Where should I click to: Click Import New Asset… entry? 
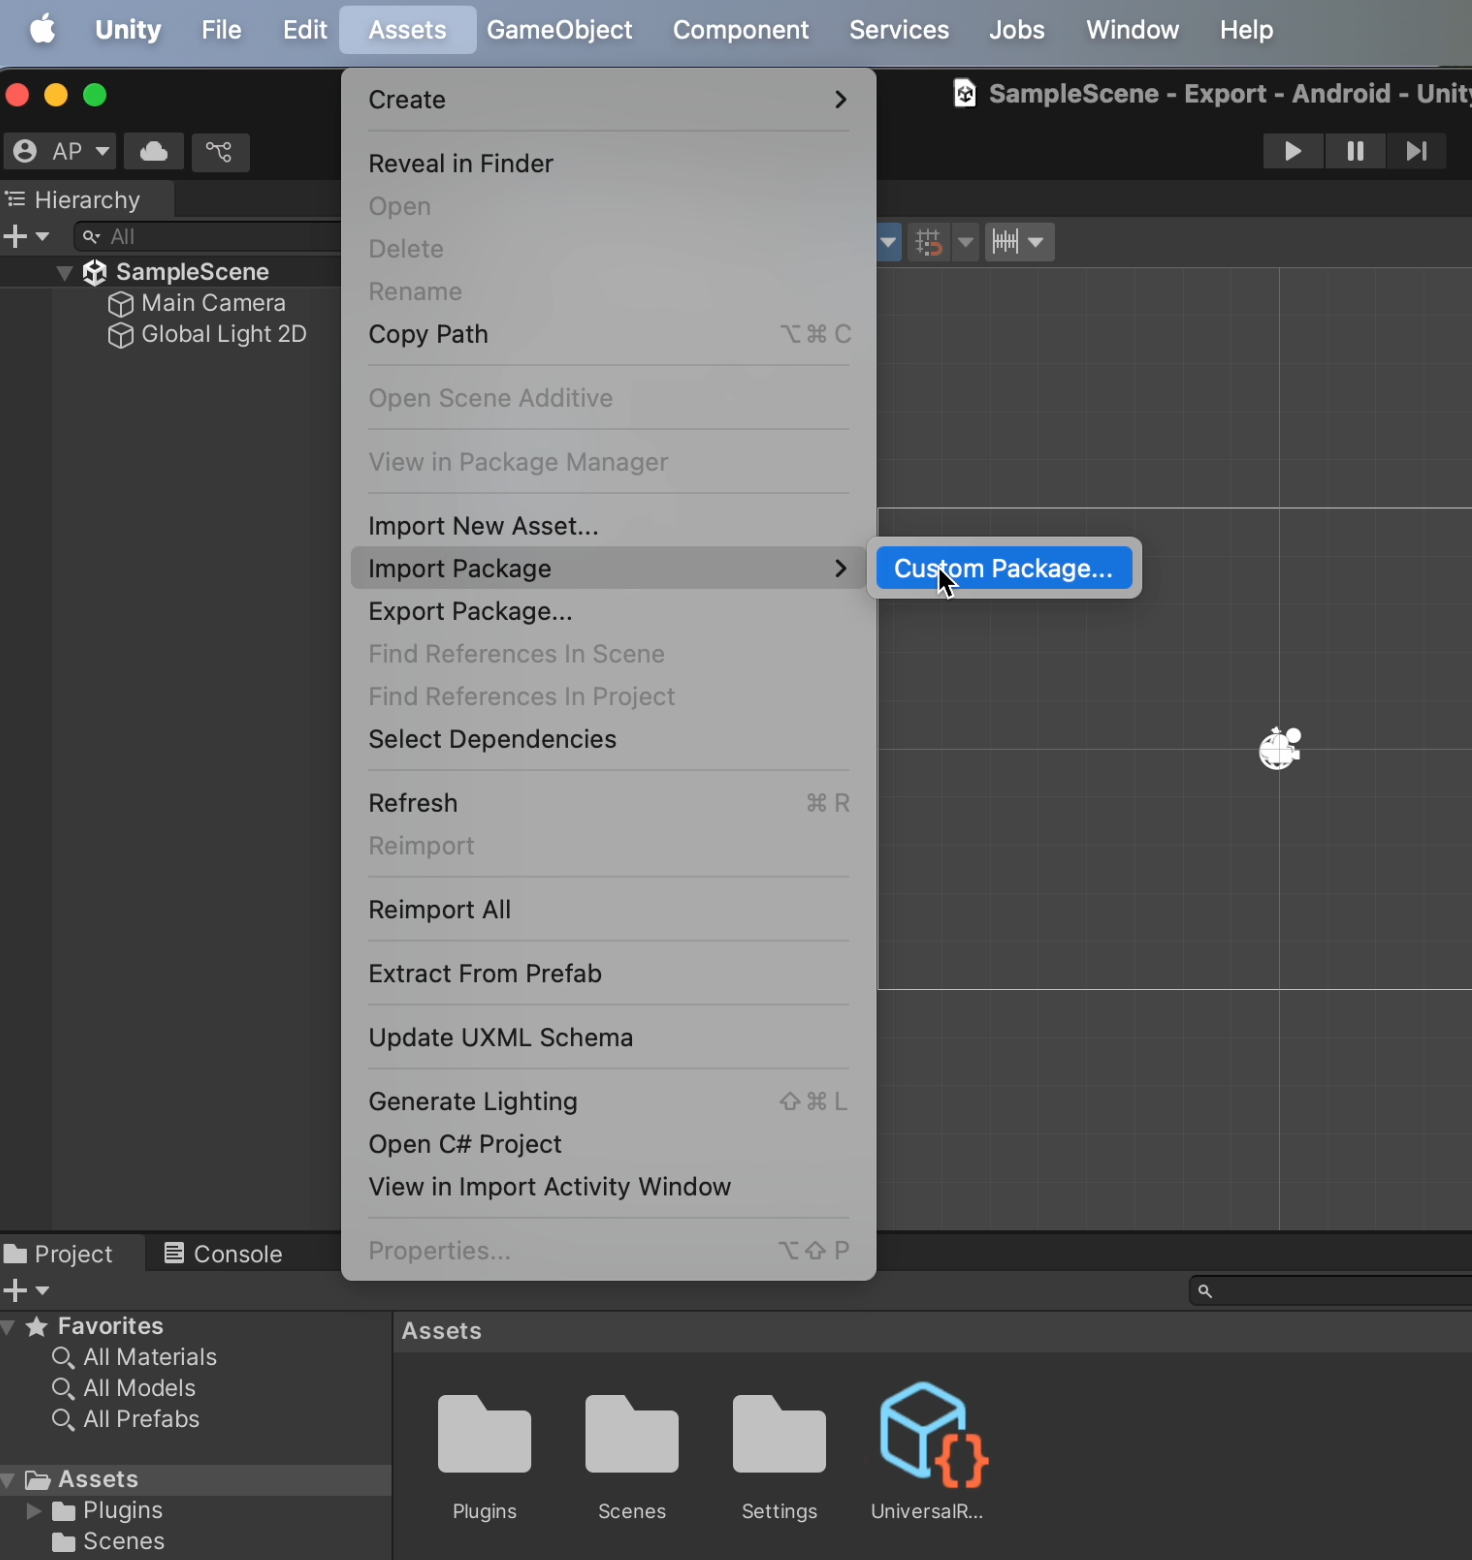608,526
